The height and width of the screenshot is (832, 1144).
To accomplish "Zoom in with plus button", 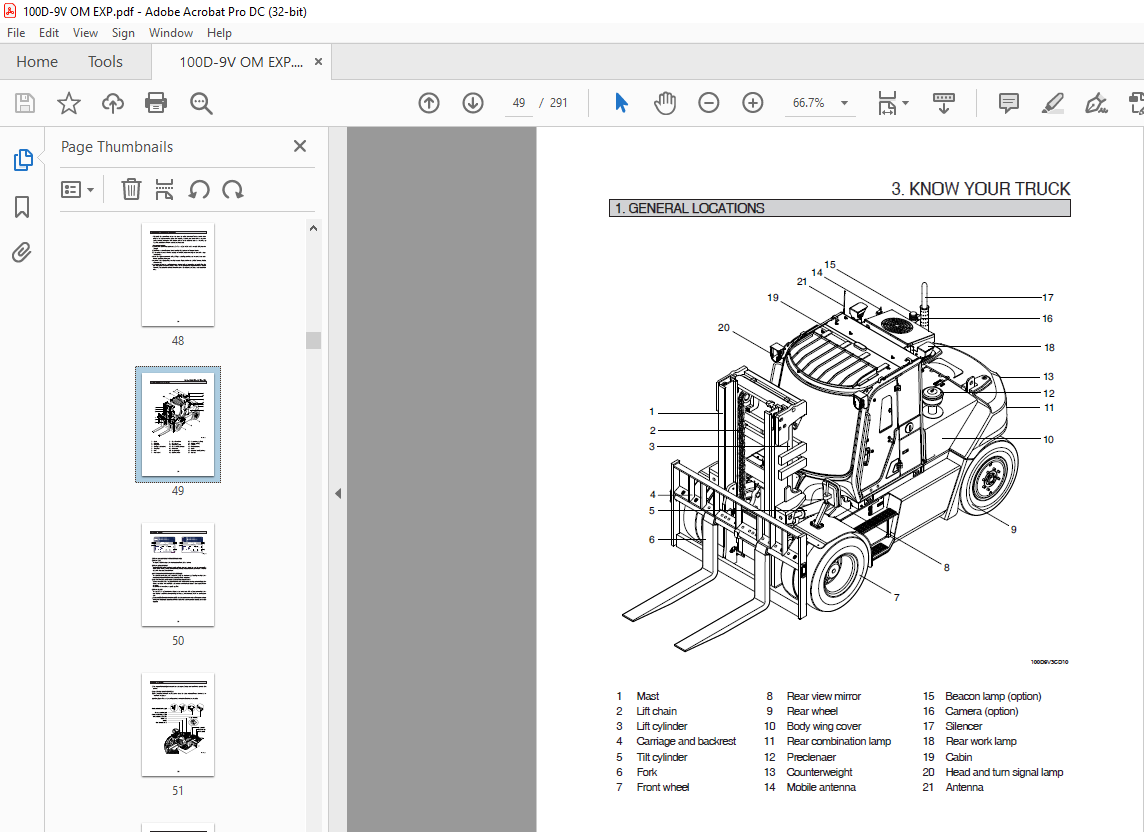I will [752, 103].
